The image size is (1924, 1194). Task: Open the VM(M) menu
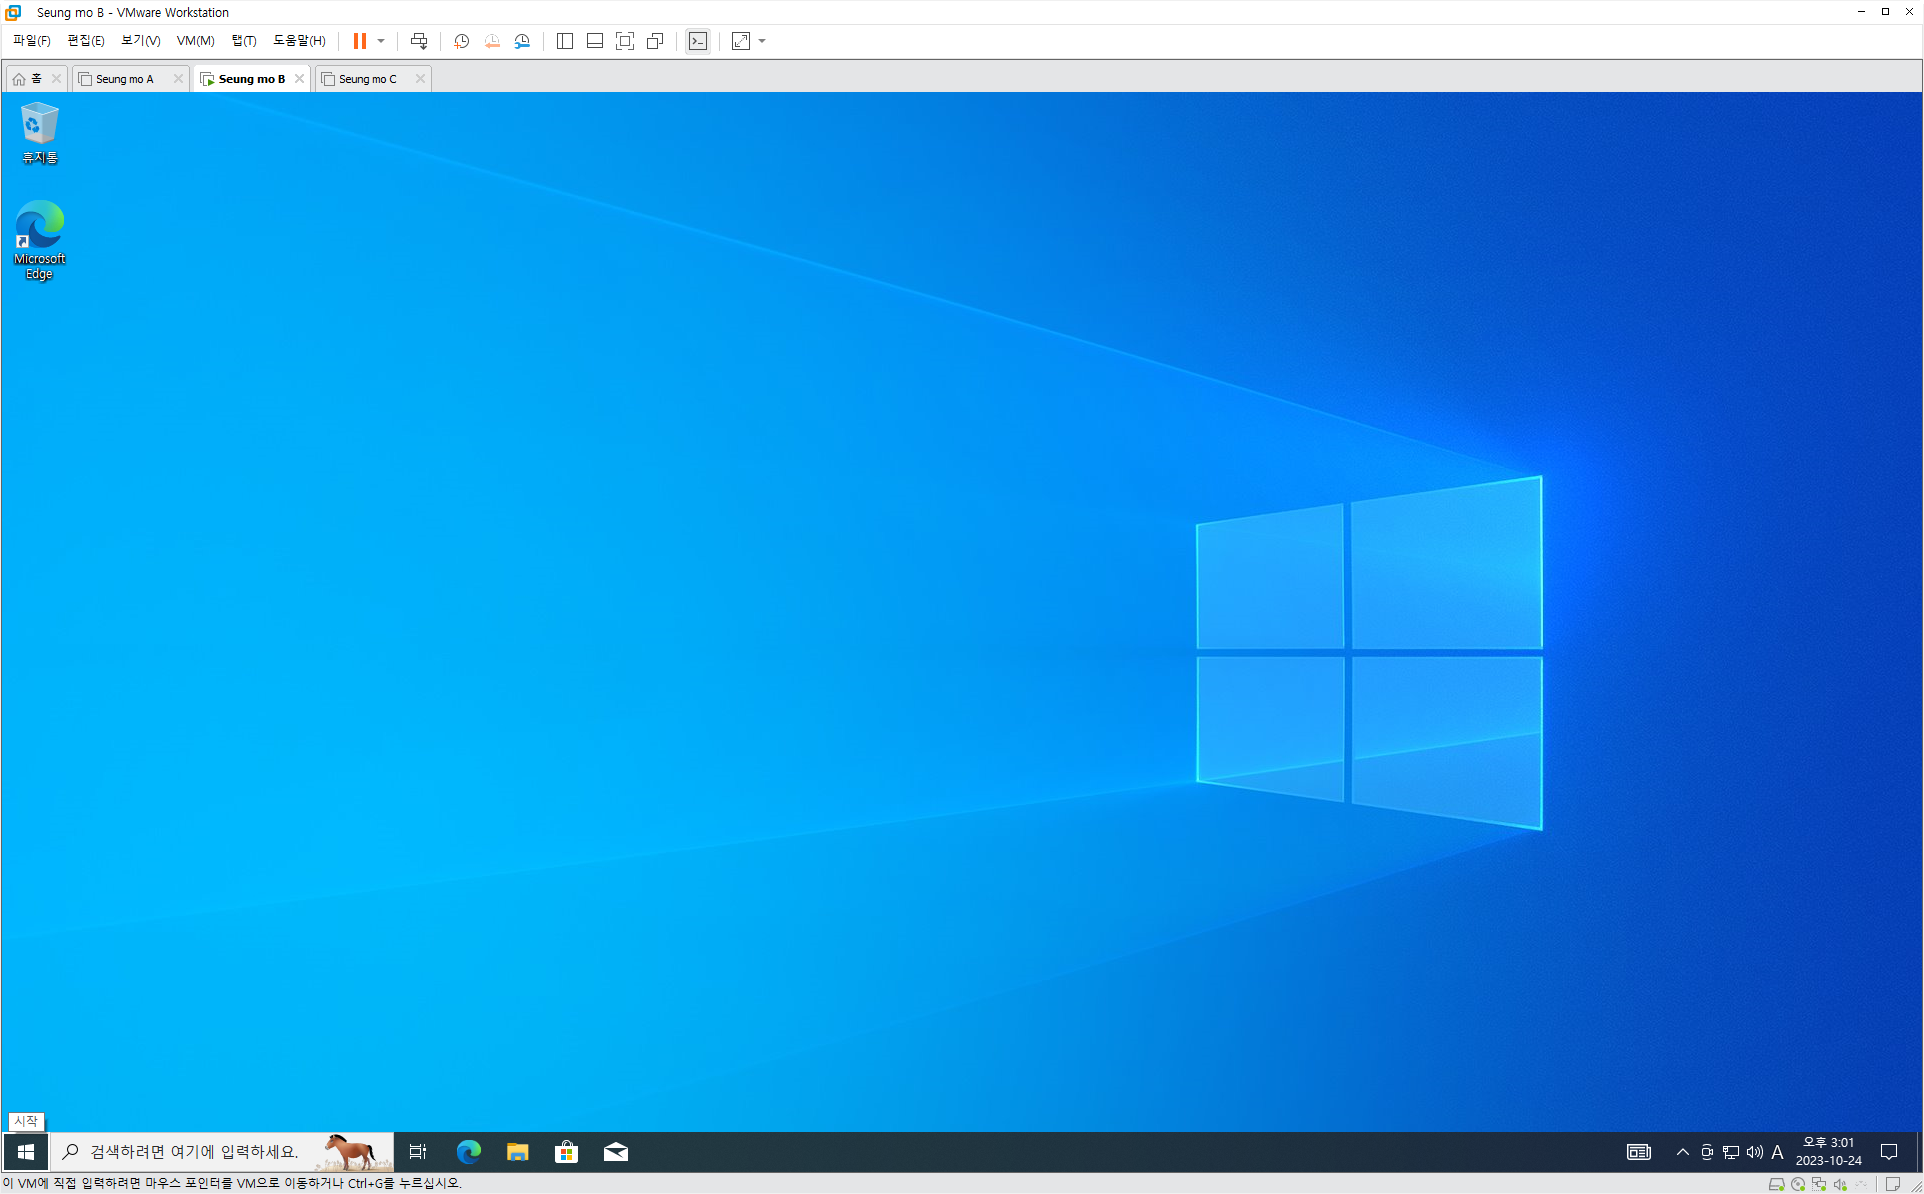pos(195,41)
